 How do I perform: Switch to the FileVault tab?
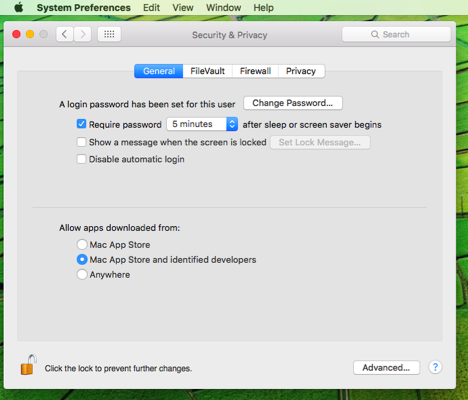tap(207, 71)
